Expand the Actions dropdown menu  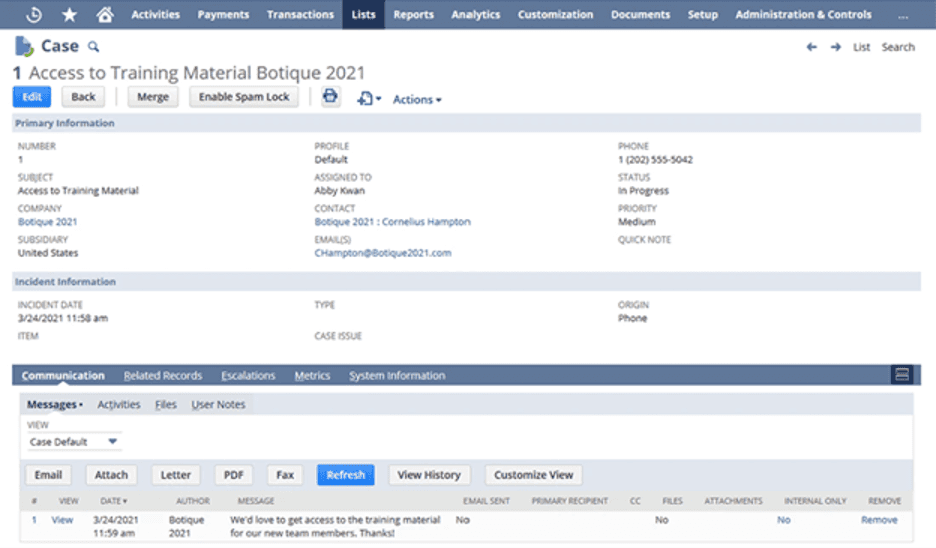(417, 99)
